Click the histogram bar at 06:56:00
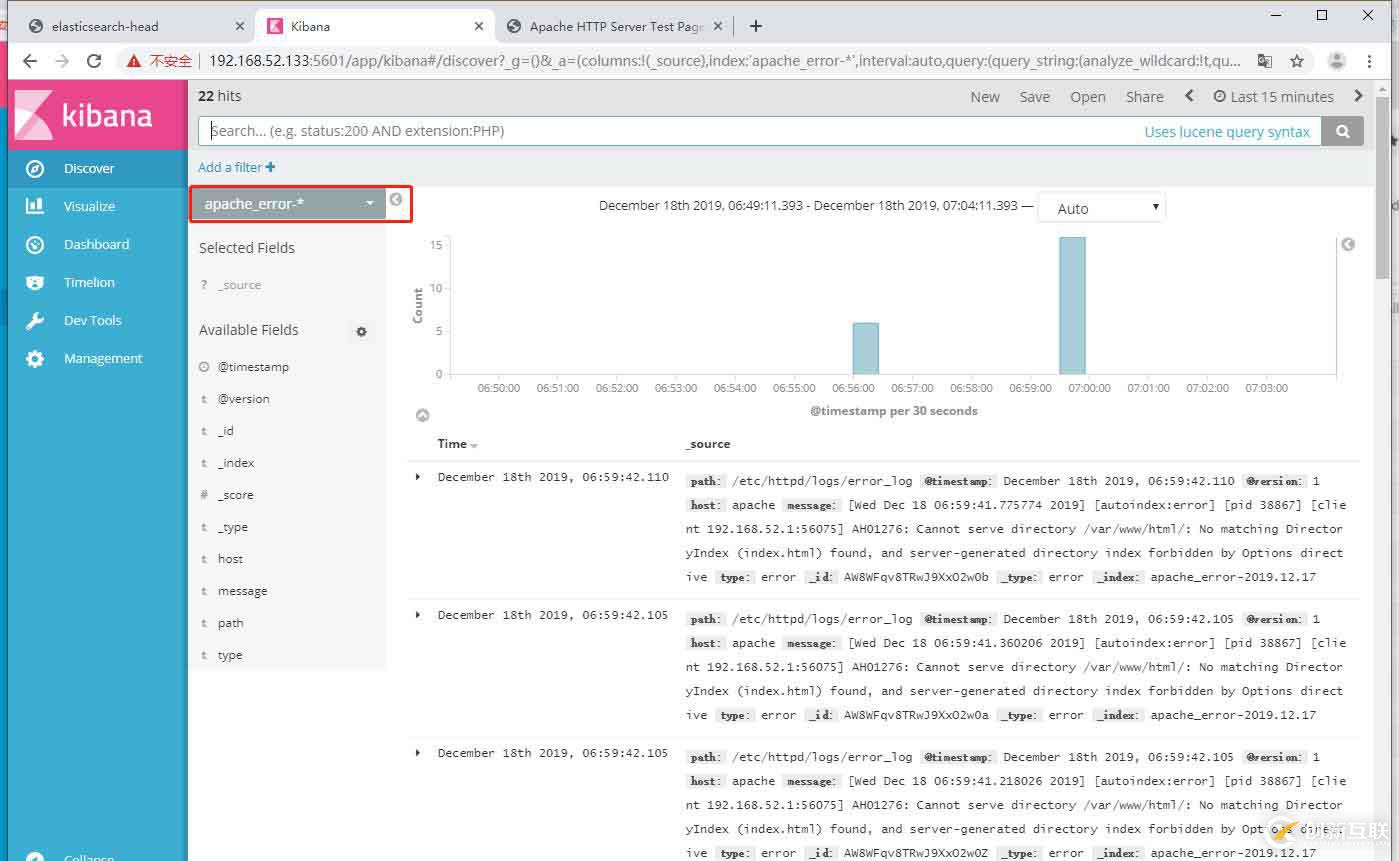Image resolution: width=1399 pixels, height=861 pixels. (865, 348)
